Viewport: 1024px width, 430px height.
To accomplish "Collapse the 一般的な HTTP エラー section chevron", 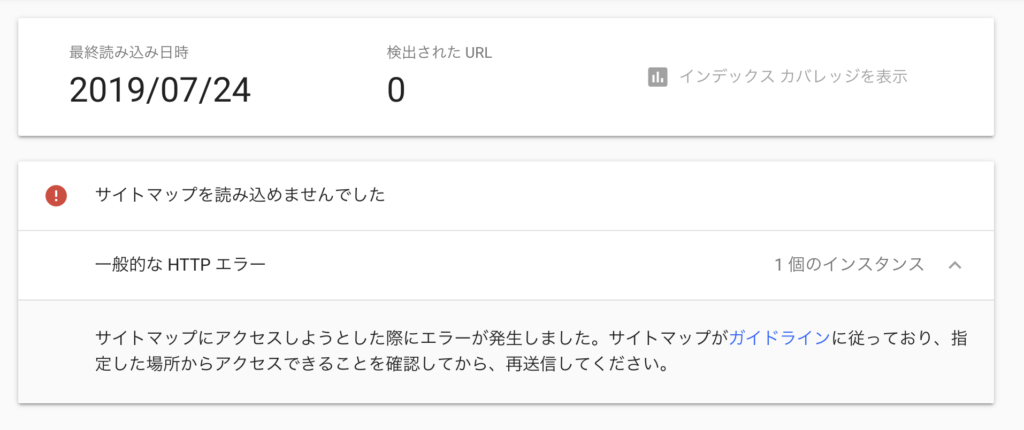I will pyautogui.click(x=955, y=265).
